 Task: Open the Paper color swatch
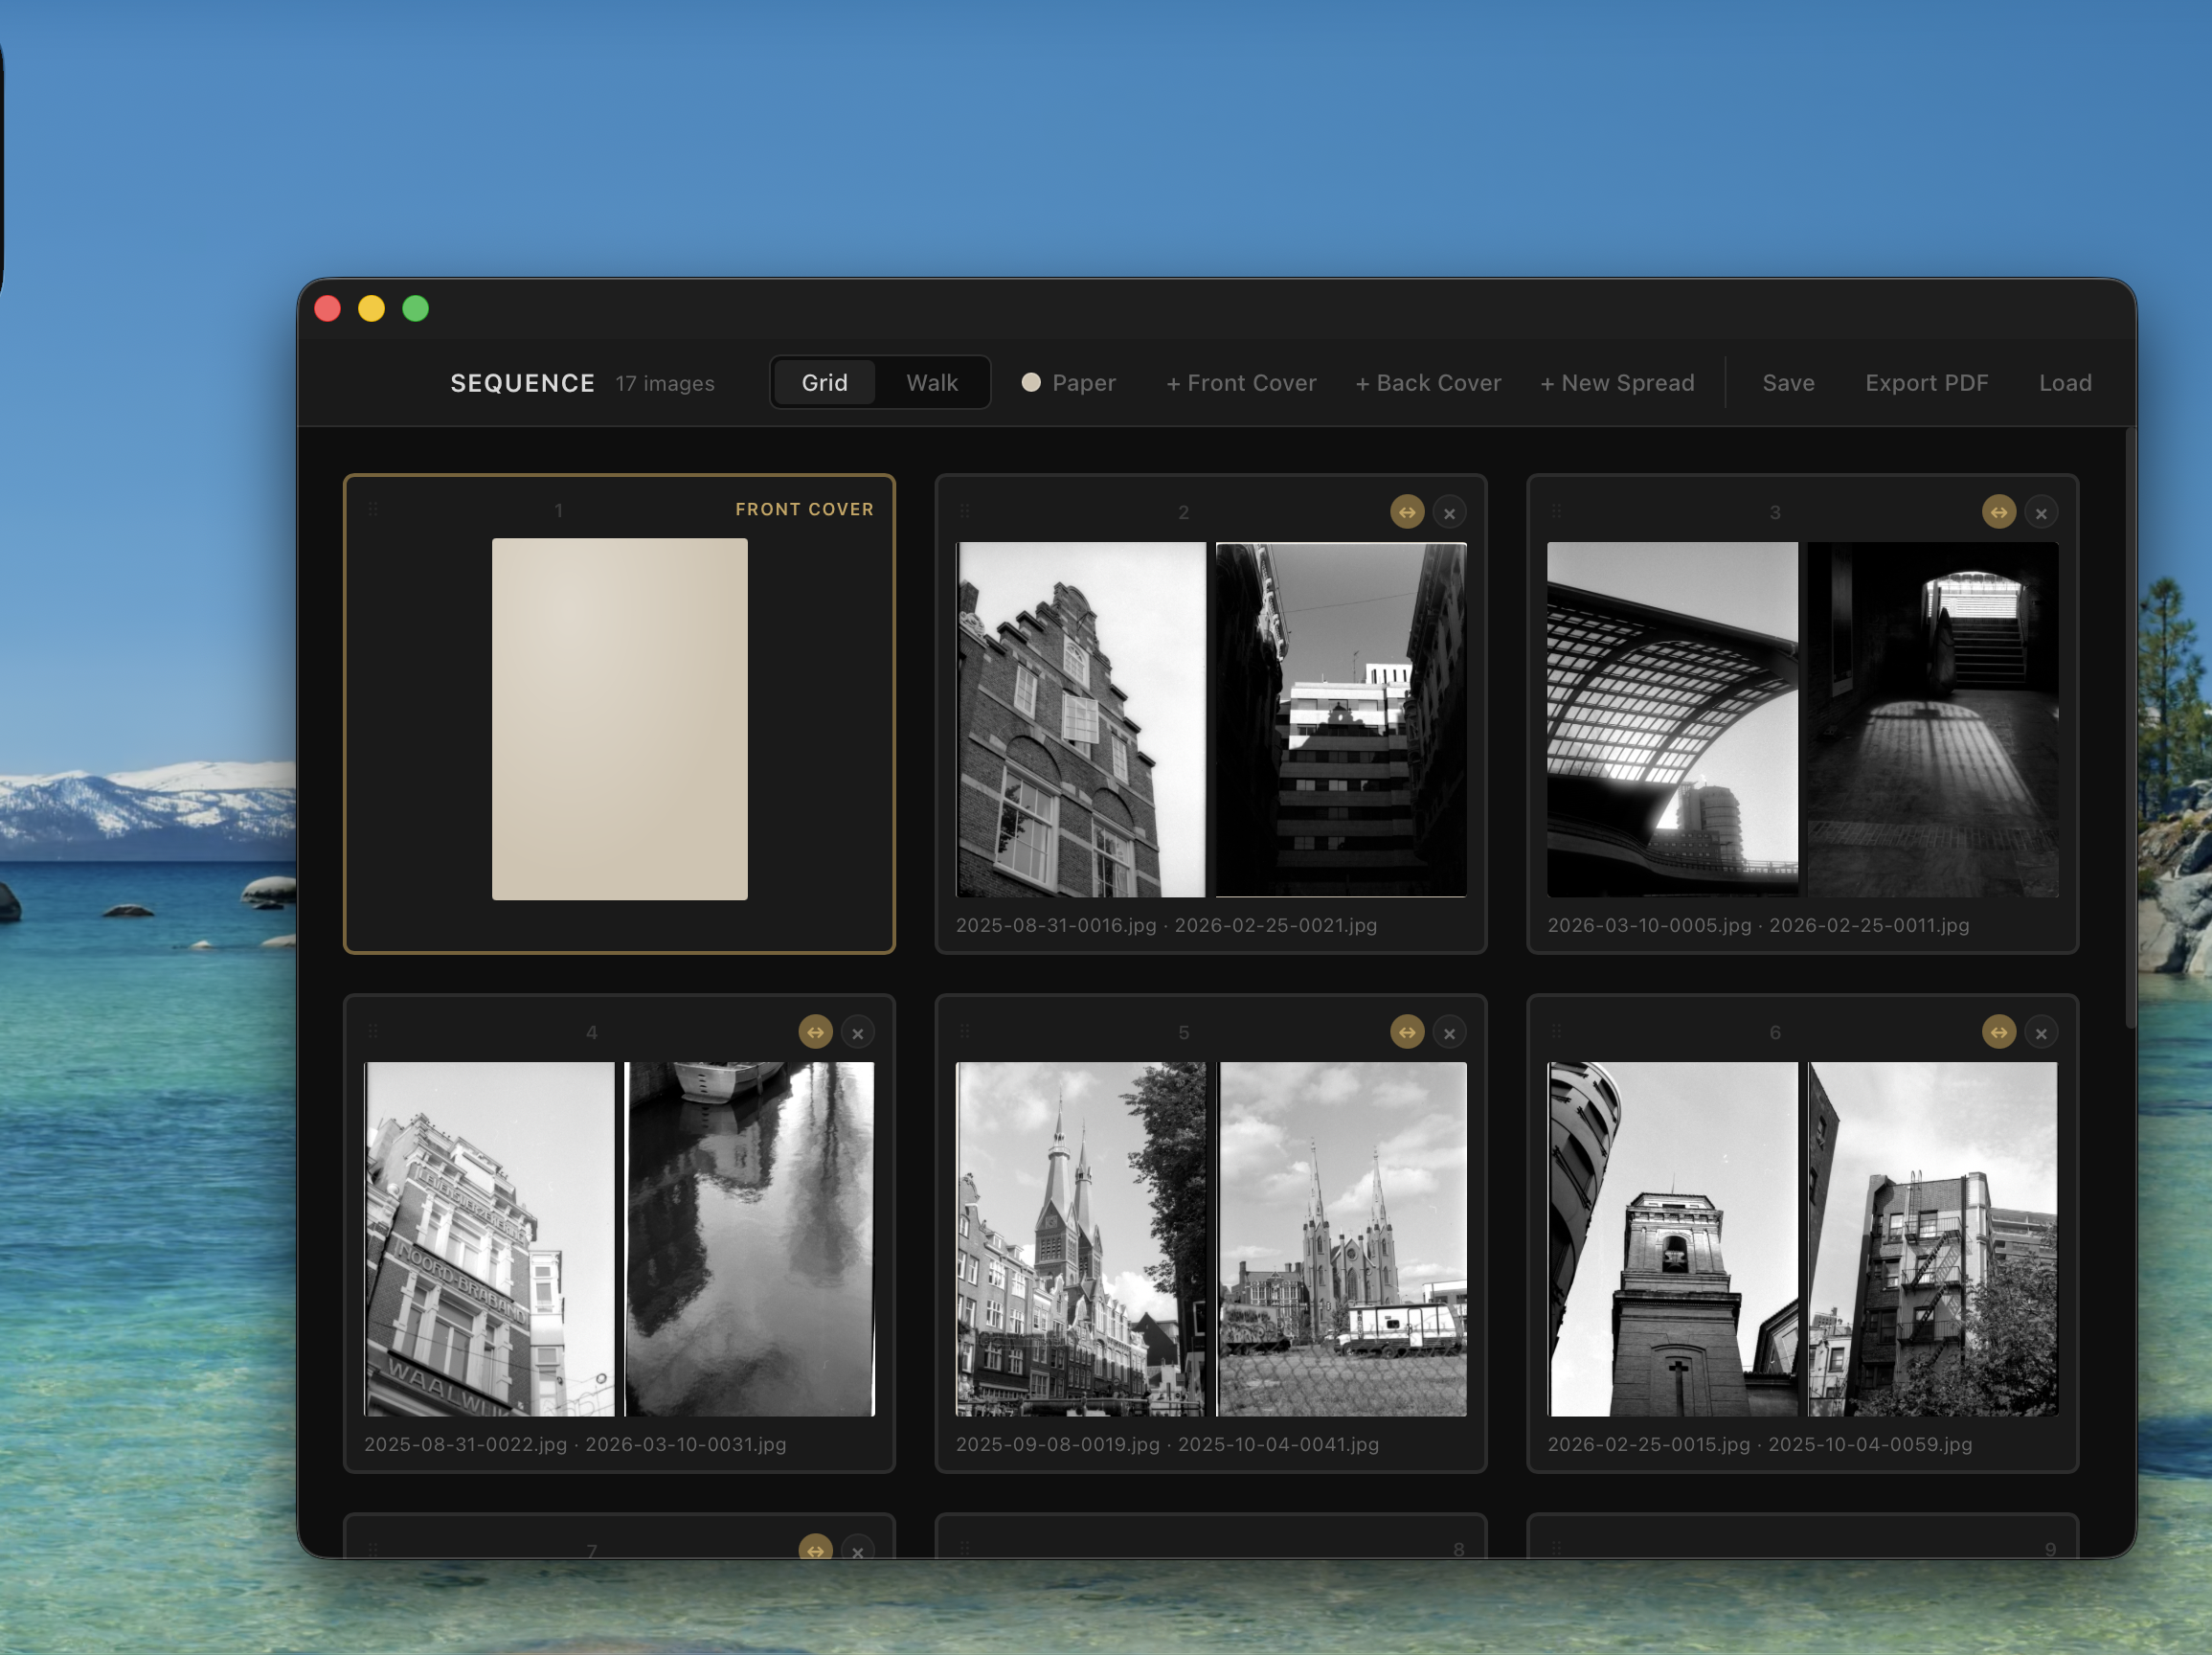click(1068, 383)
